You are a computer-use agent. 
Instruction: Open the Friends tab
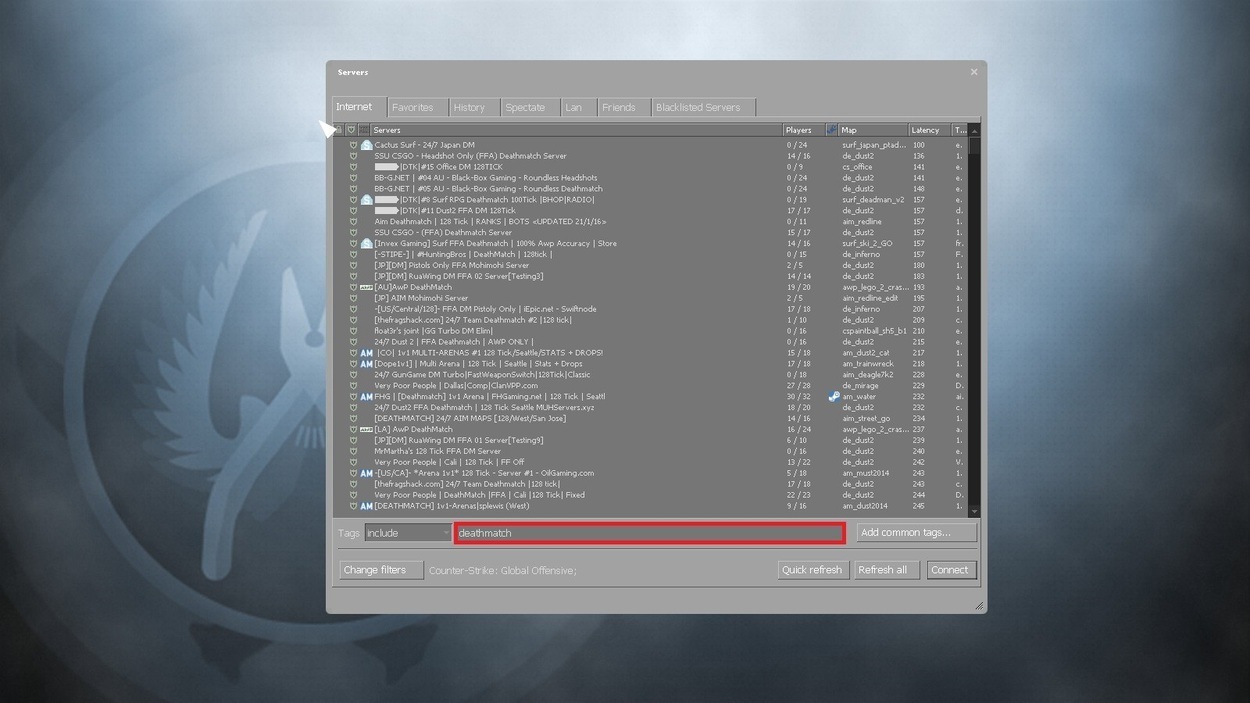pos(623,107)
